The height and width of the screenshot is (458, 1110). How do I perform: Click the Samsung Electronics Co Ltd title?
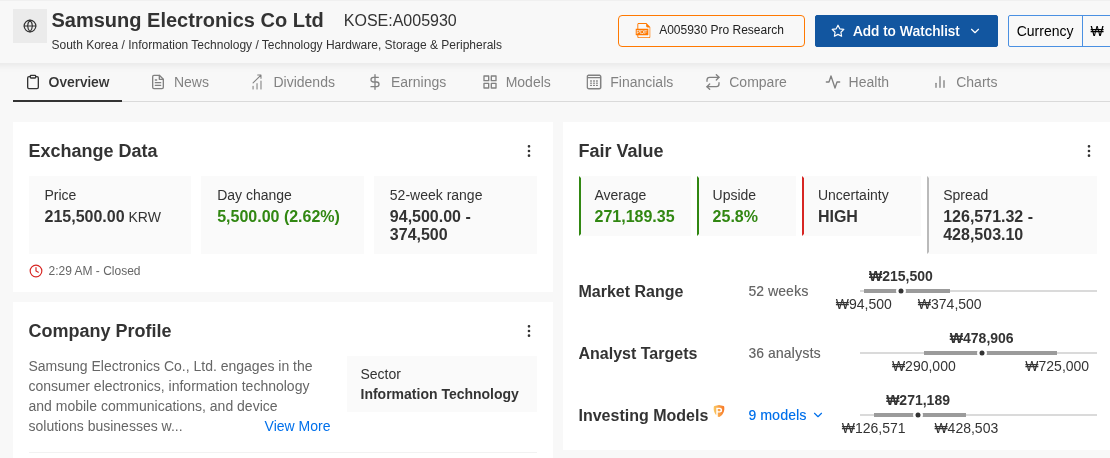coord(188,20)
